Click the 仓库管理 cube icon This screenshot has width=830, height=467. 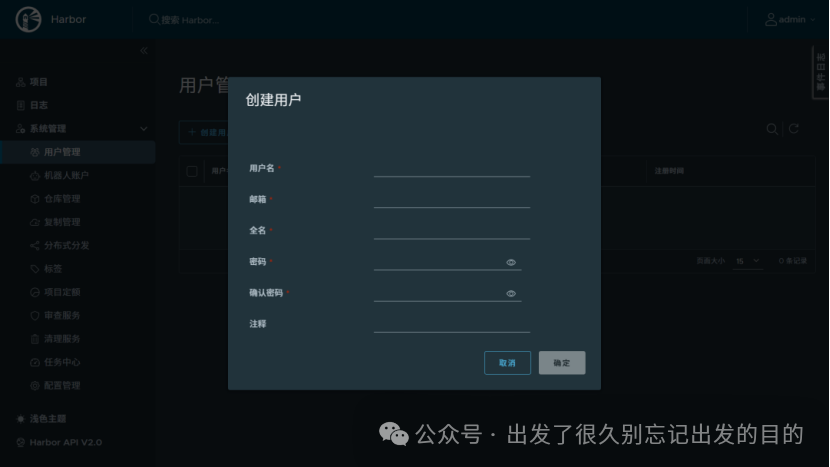[35, 199]
